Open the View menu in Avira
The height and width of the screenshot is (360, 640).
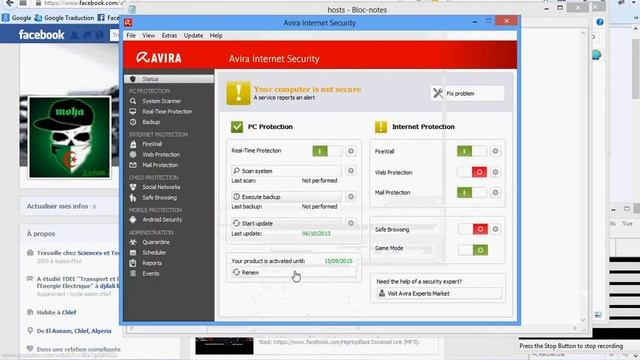(149, 36)
